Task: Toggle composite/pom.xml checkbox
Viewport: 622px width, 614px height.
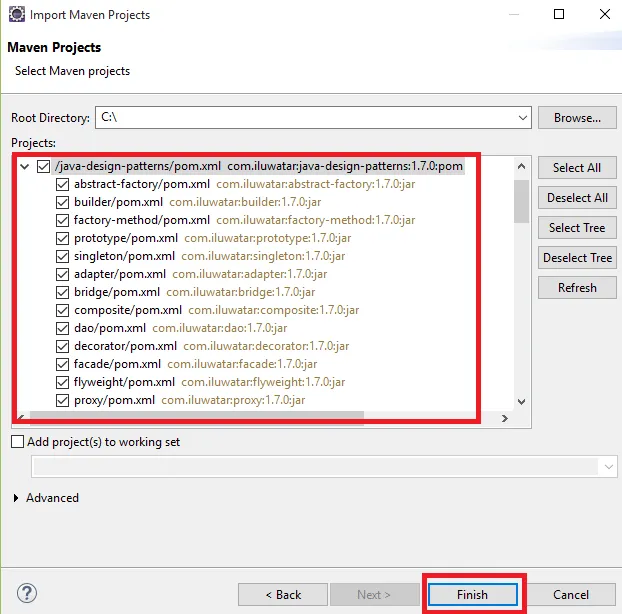Action: 62,310
